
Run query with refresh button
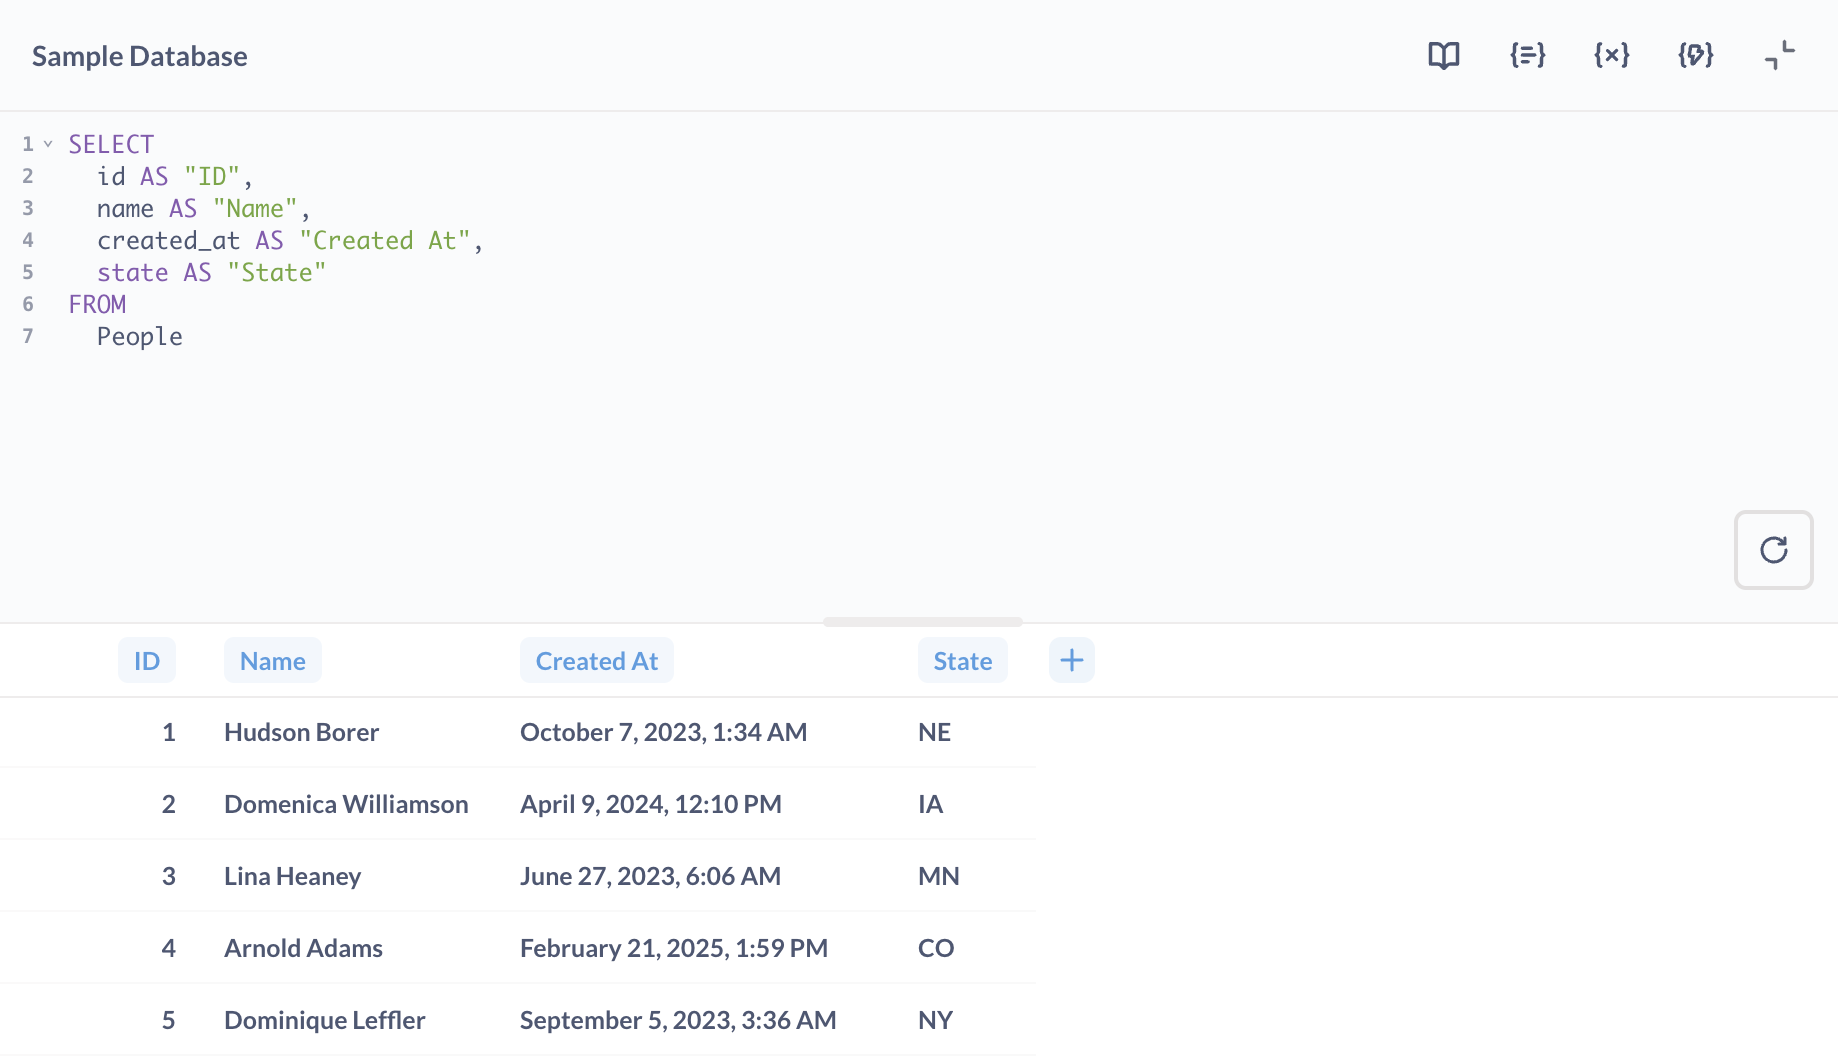click(1773, 550)
